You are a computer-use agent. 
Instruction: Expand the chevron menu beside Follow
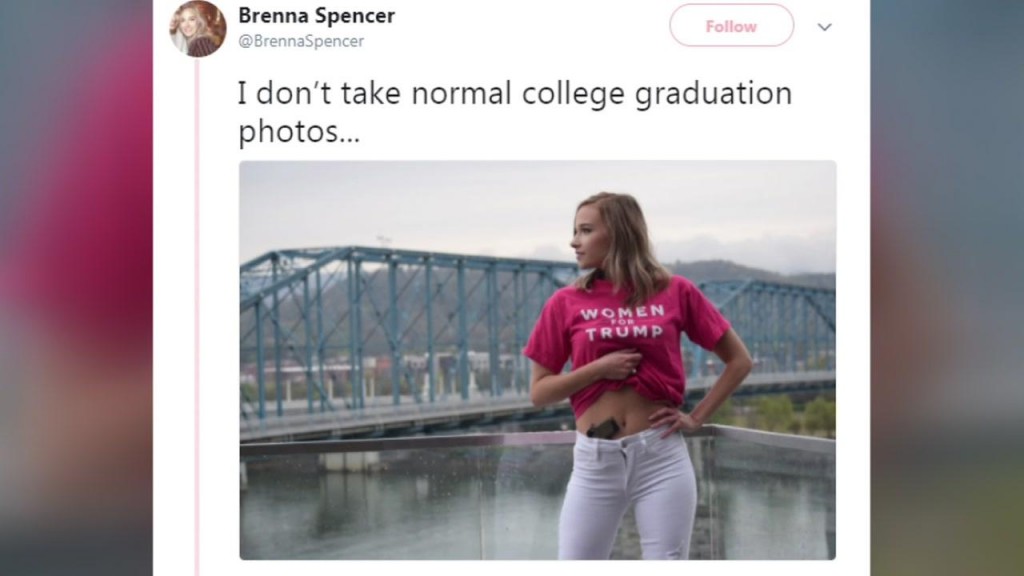pos(825,27)
